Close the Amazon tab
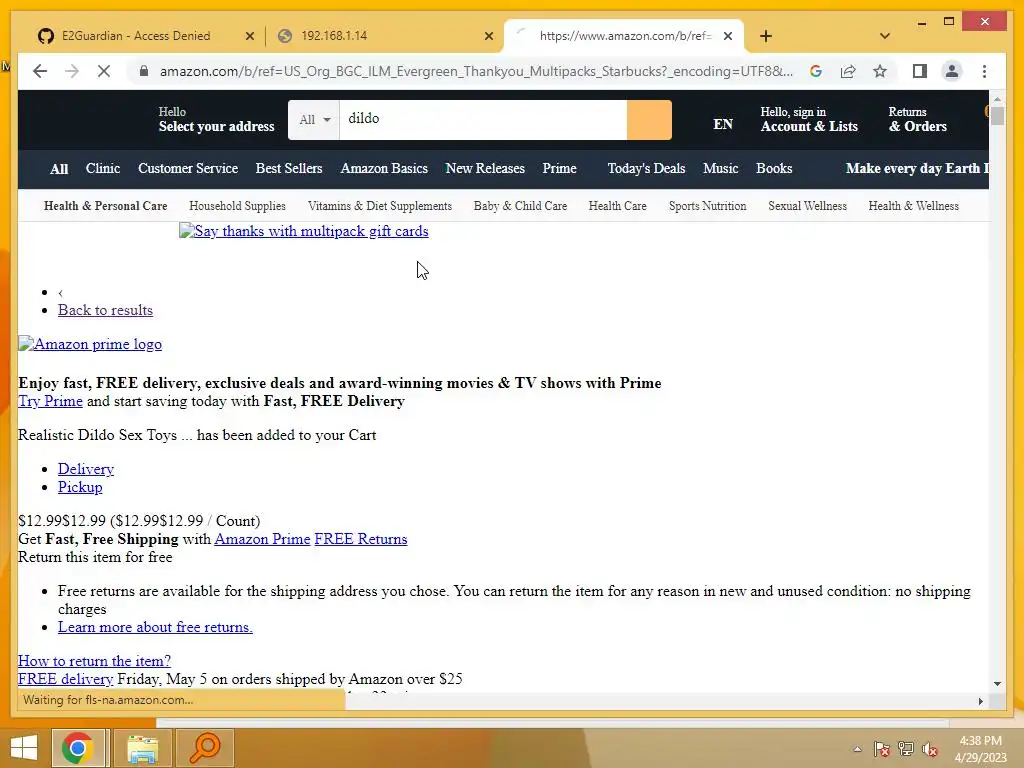Viewport: 1024px width, 768px height. 728,36
